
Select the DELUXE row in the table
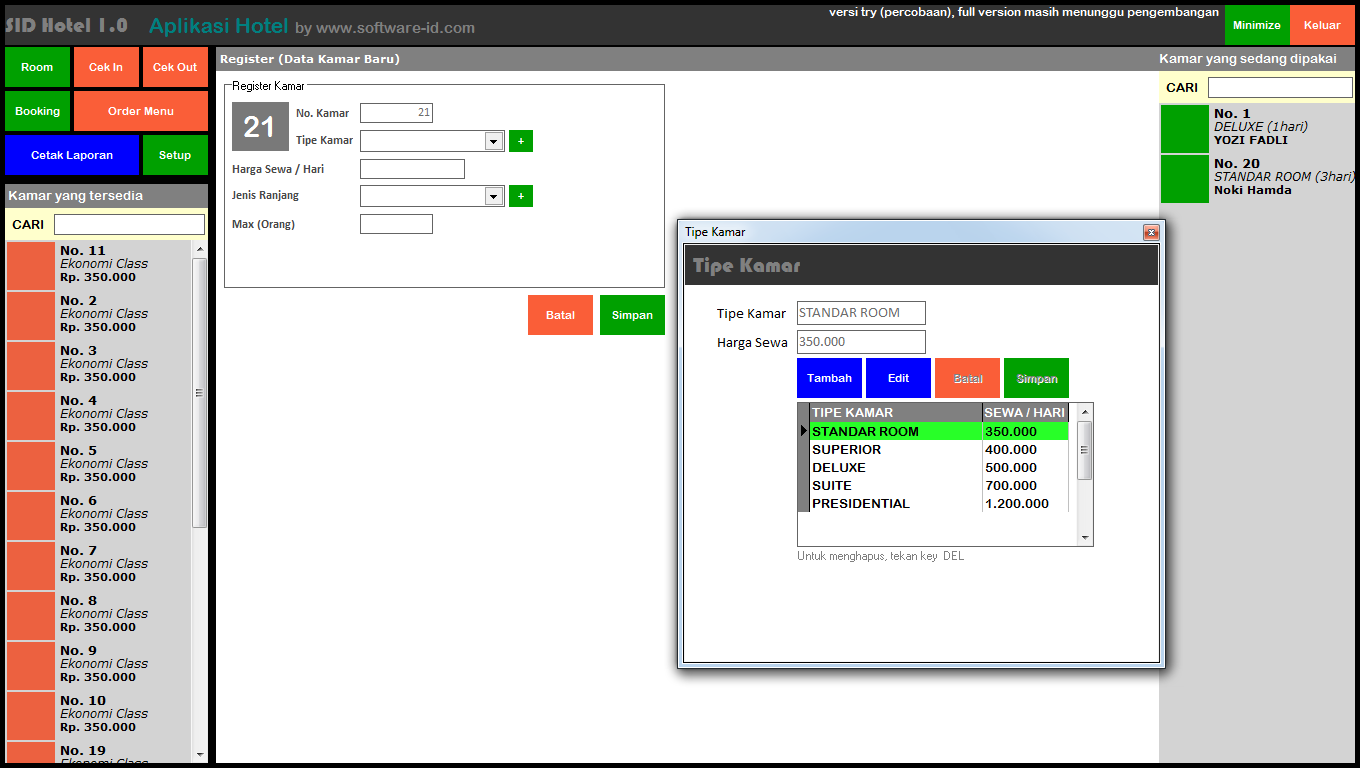pos(896,468)
